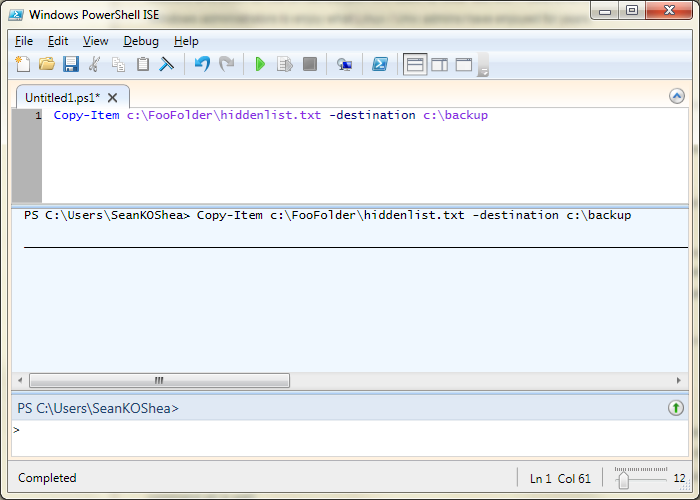The width and height of the screenshot is (700, 500).
Task: Collapse script pane with up chevron
Action: point(677,96)
